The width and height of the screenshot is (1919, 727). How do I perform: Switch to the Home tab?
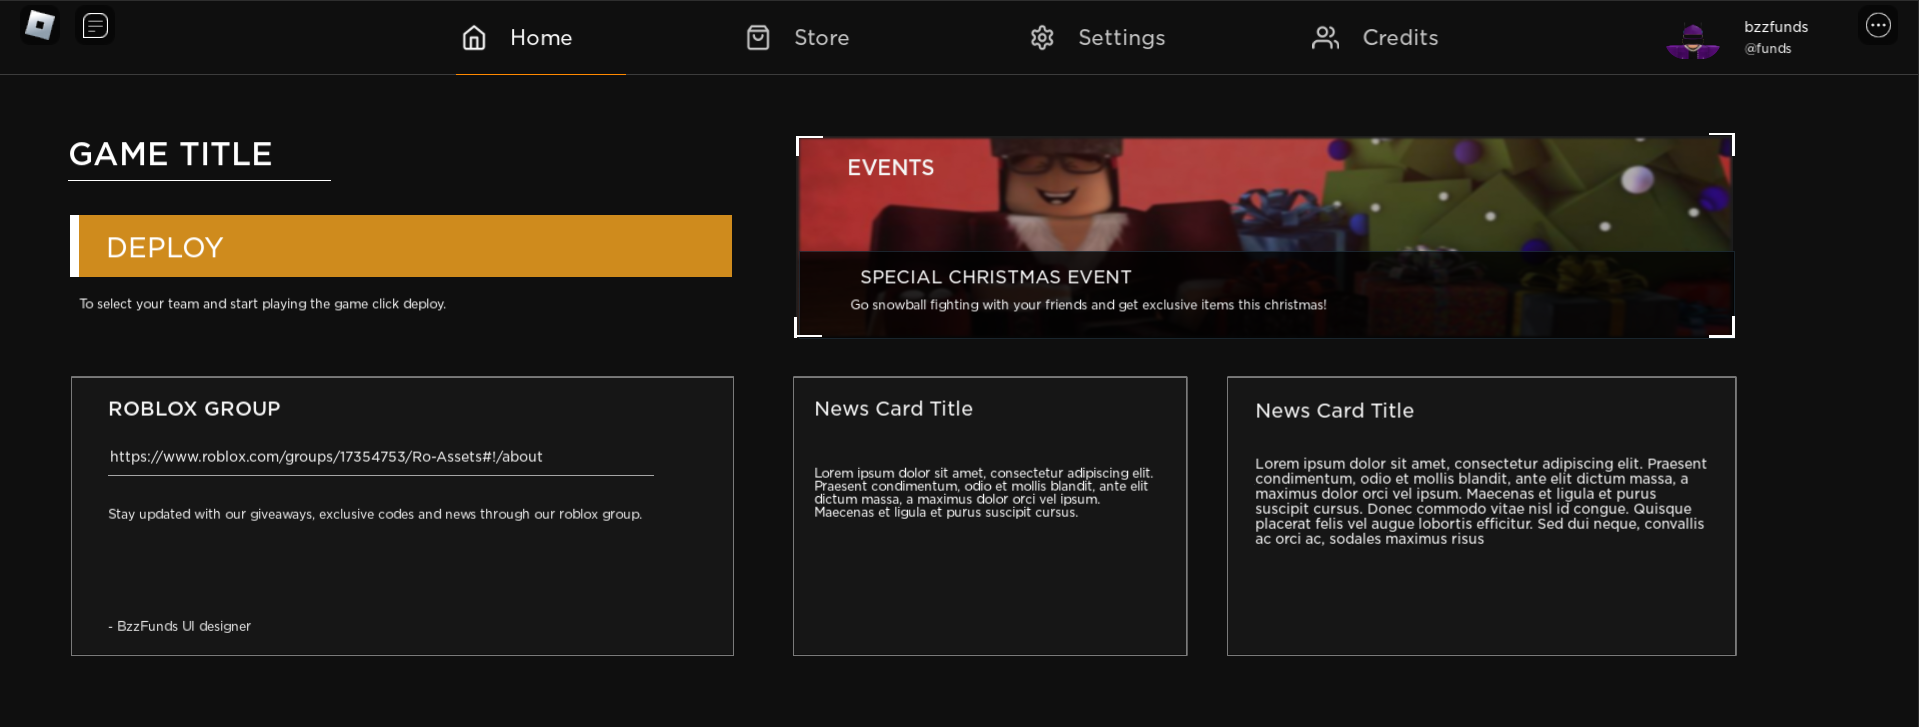click(x=541, y=38)
